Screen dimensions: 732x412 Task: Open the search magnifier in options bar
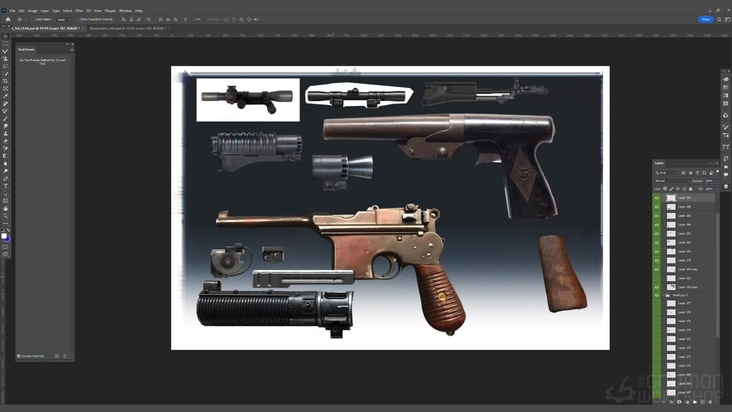[719, 19]
